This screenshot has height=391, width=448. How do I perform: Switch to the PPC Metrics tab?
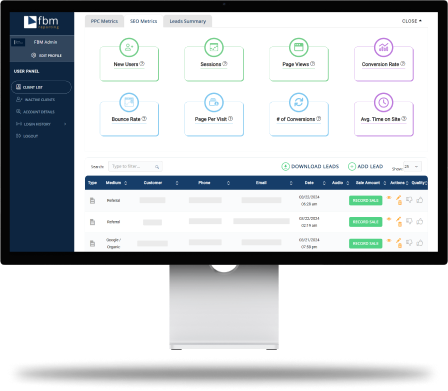[104, 21]
